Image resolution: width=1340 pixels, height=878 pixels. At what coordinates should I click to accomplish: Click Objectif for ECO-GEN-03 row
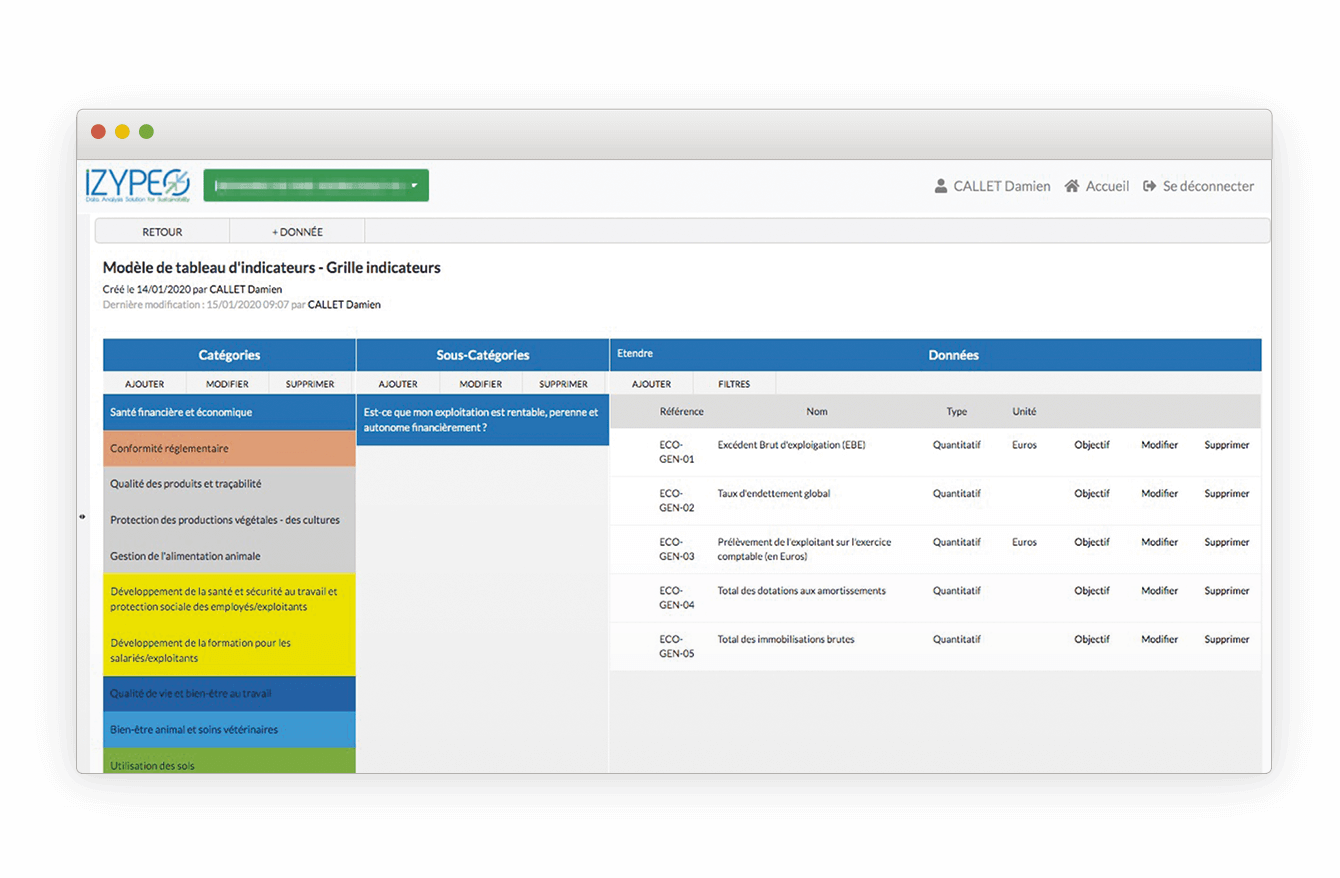tap(1092, 542)
